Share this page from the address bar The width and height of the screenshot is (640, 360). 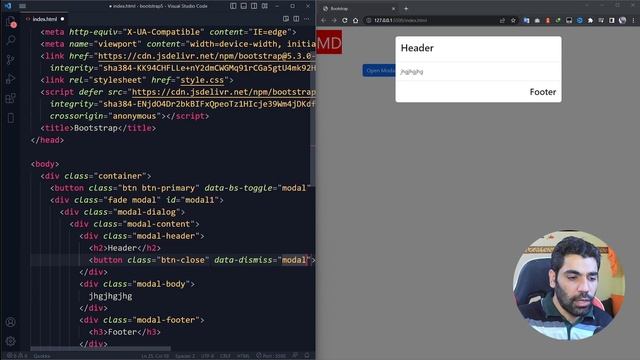(x=502, y=20)
